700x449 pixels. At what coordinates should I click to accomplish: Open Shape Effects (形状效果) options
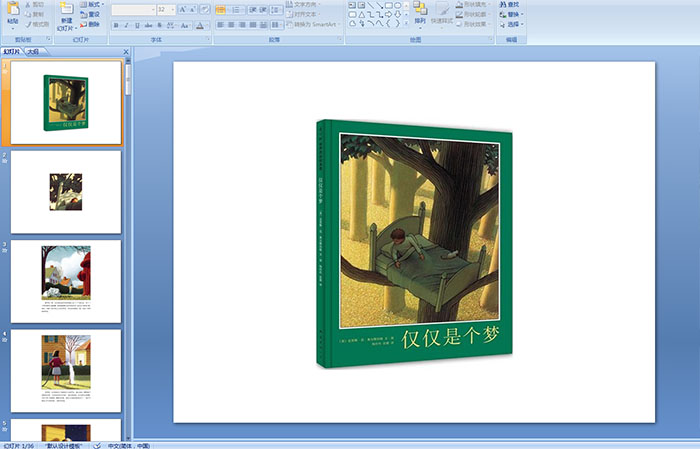tap(473, 24)
